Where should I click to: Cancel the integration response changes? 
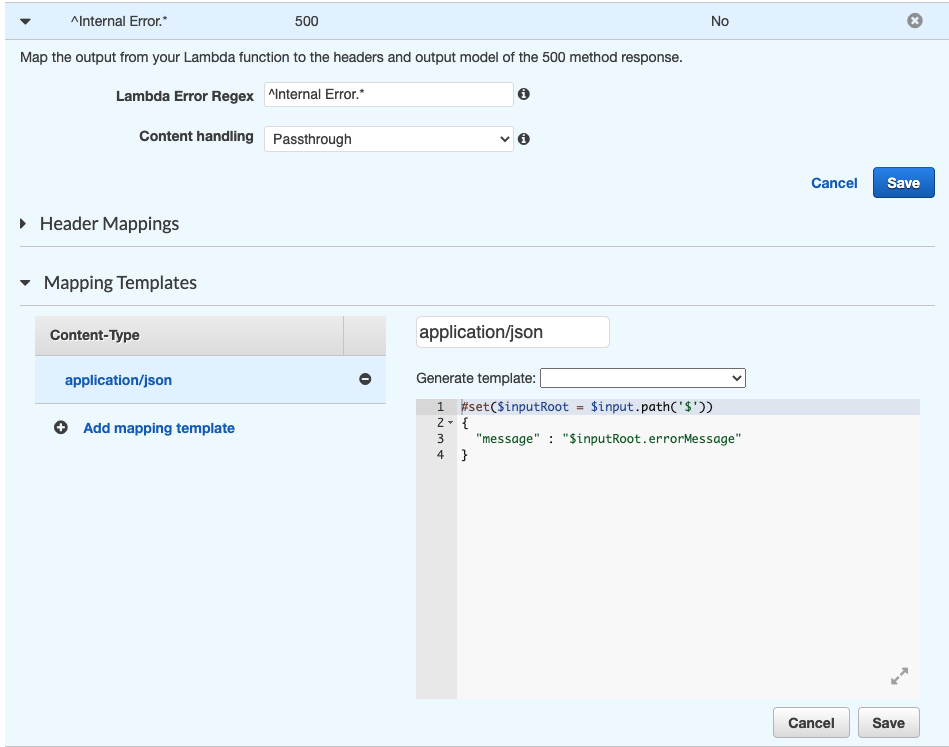[x=834, y=183]
